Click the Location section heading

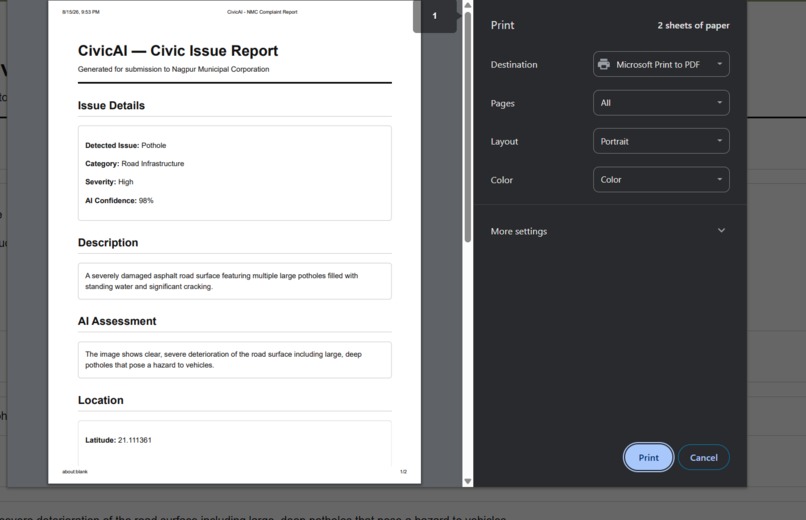[101, 400]
